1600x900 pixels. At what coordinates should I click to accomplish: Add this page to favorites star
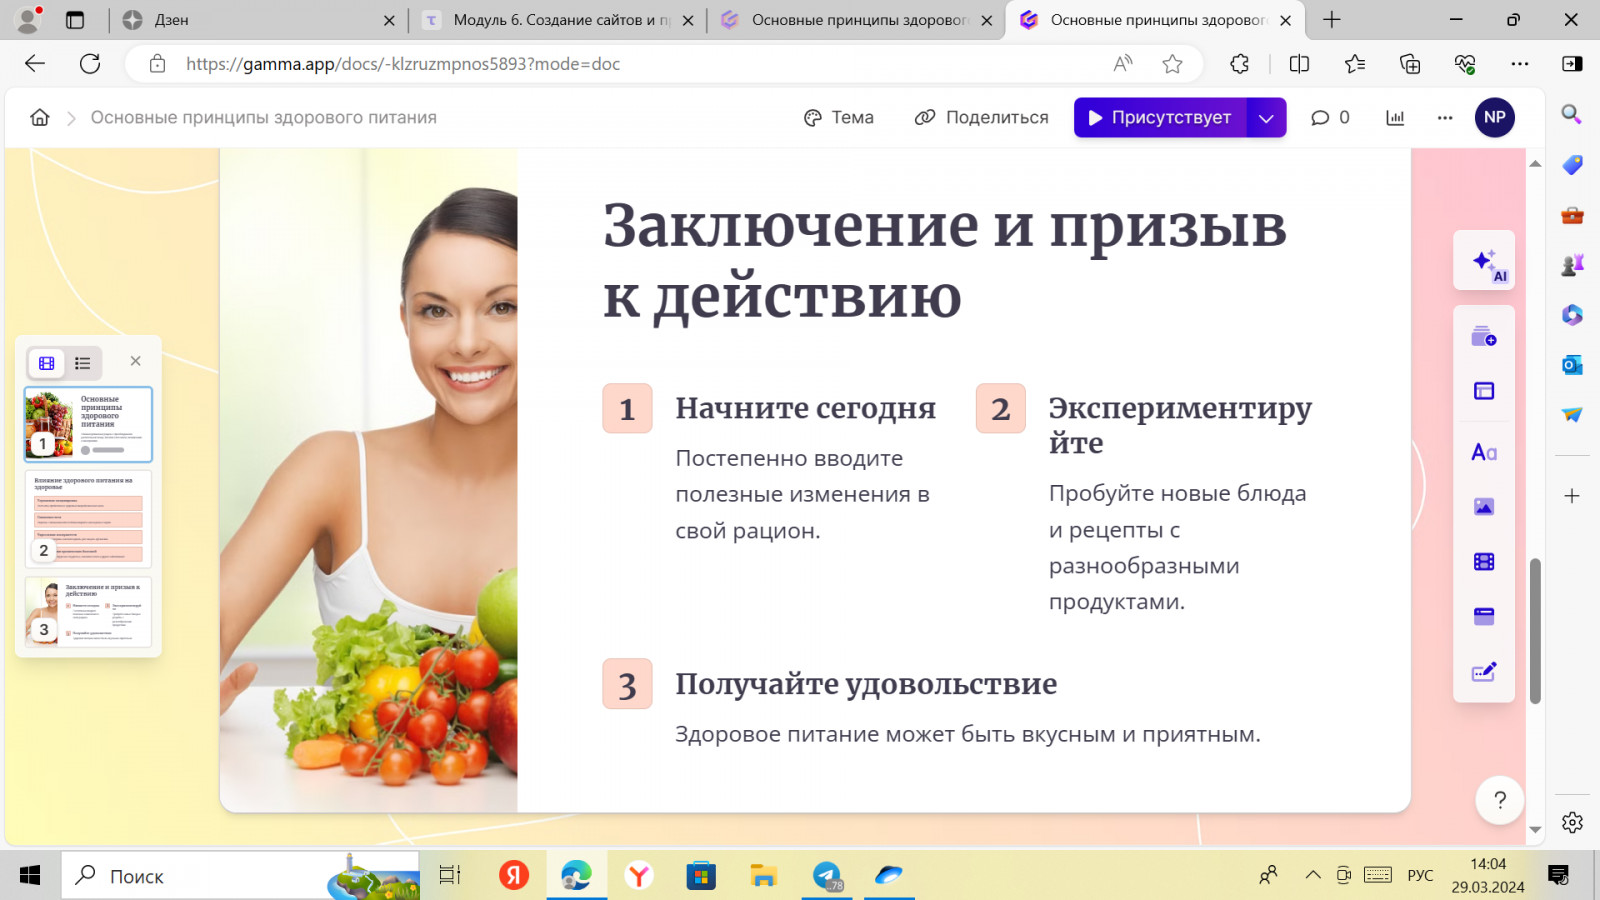pos(1172,64)
